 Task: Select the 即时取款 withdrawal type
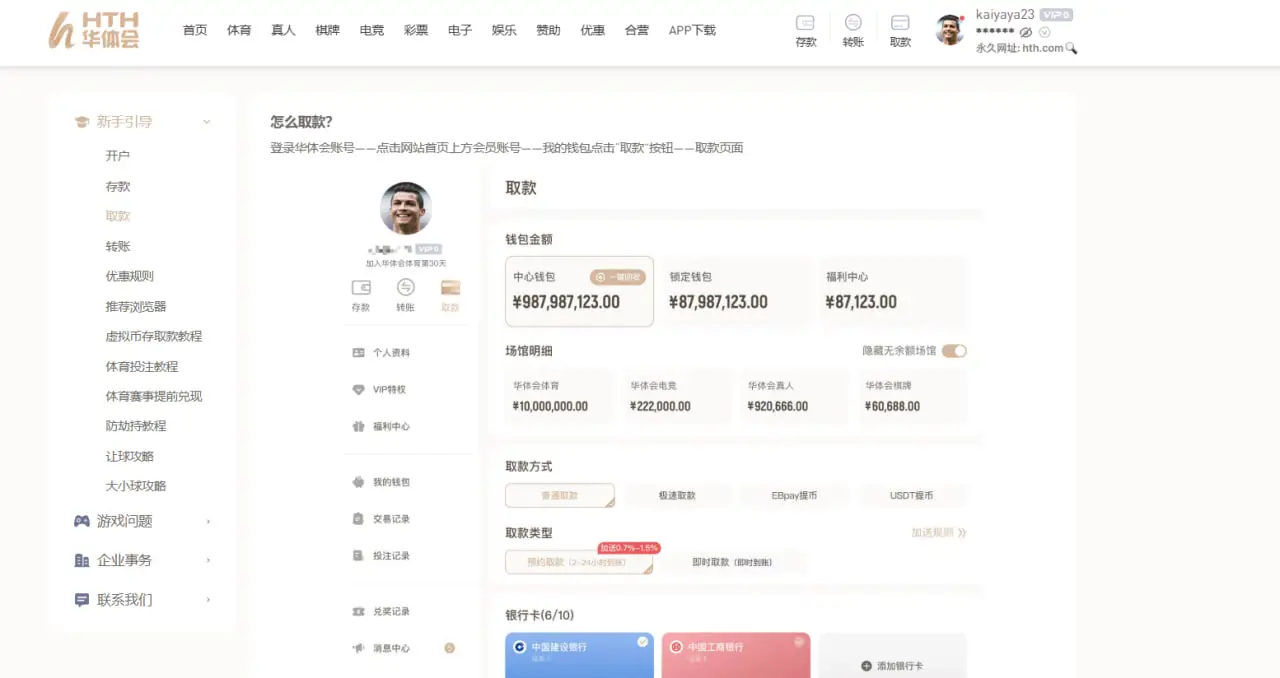732,563
